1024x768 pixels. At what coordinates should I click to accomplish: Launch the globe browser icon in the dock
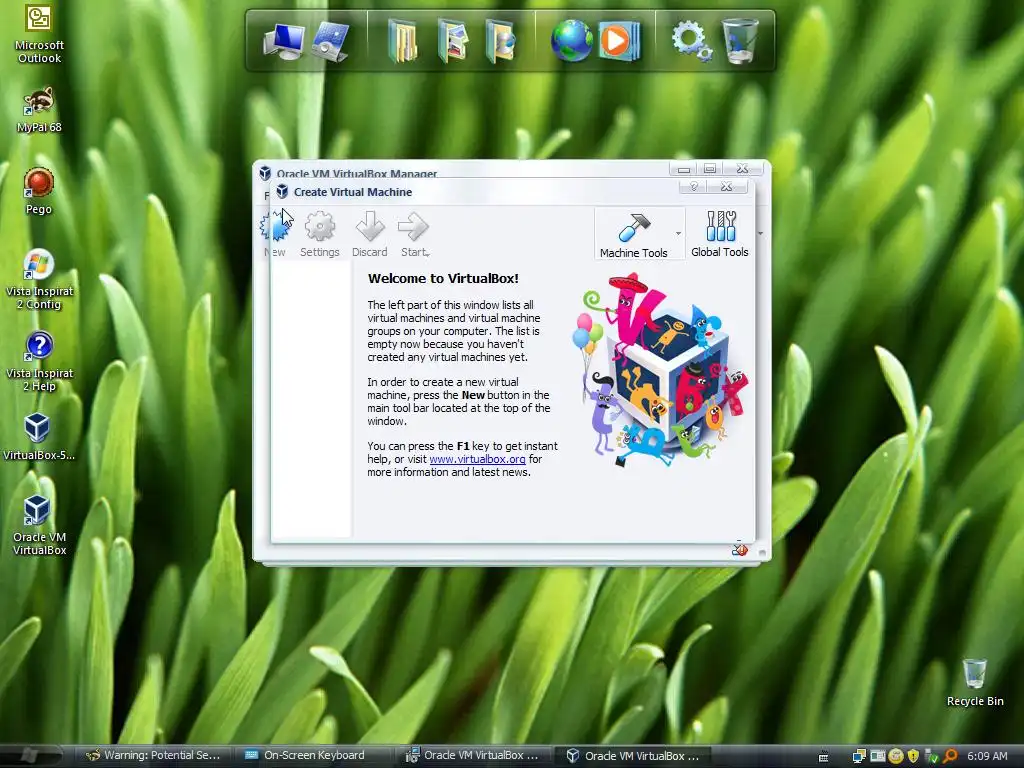coord(571,40)
